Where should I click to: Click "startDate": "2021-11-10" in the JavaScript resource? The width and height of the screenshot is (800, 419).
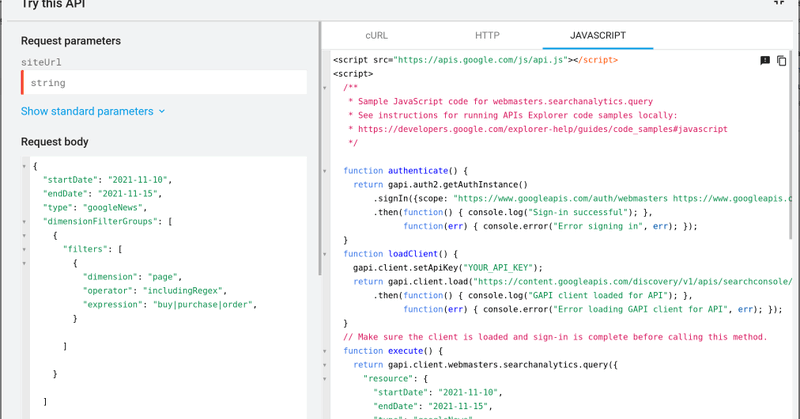pyautogui.click(x=438, y=392)
